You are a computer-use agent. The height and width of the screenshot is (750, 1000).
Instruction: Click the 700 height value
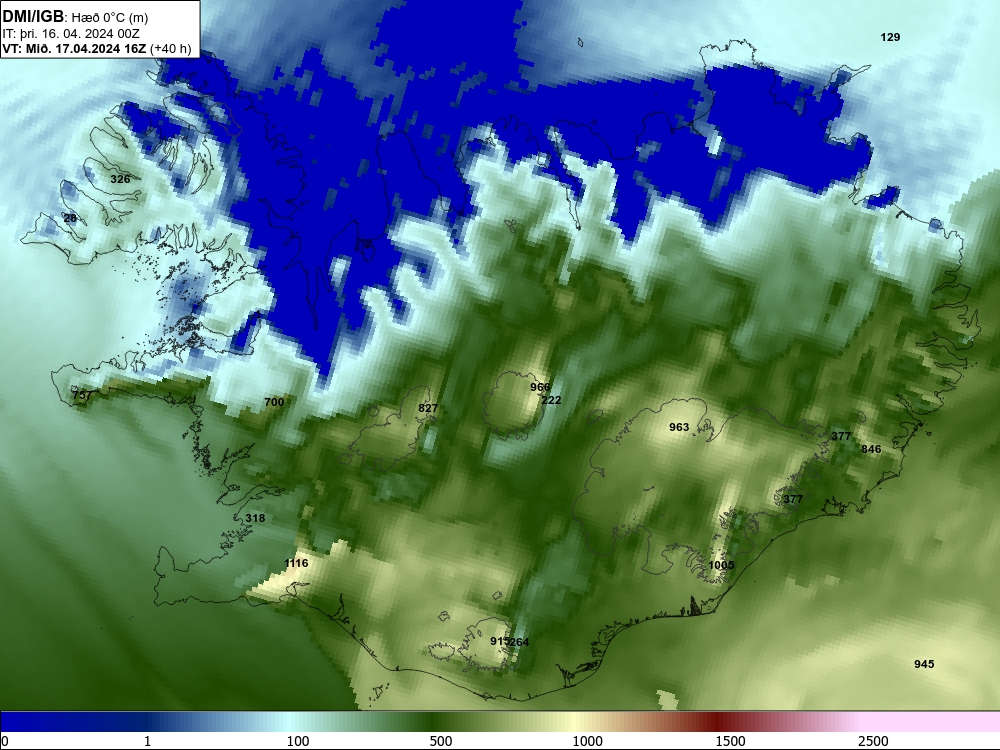click(274, 402)
